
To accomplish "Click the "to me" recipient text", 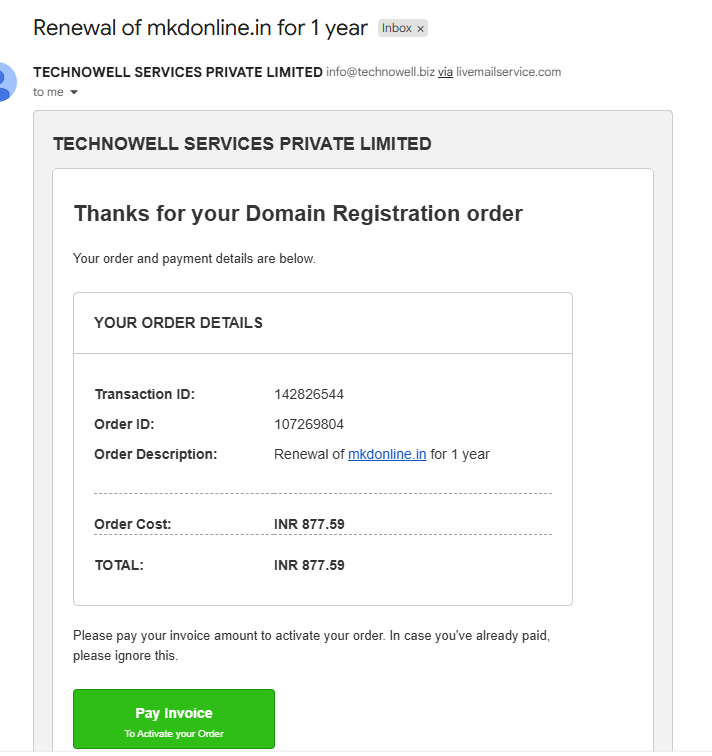I will pyautogui.click(x=48, y=92).
